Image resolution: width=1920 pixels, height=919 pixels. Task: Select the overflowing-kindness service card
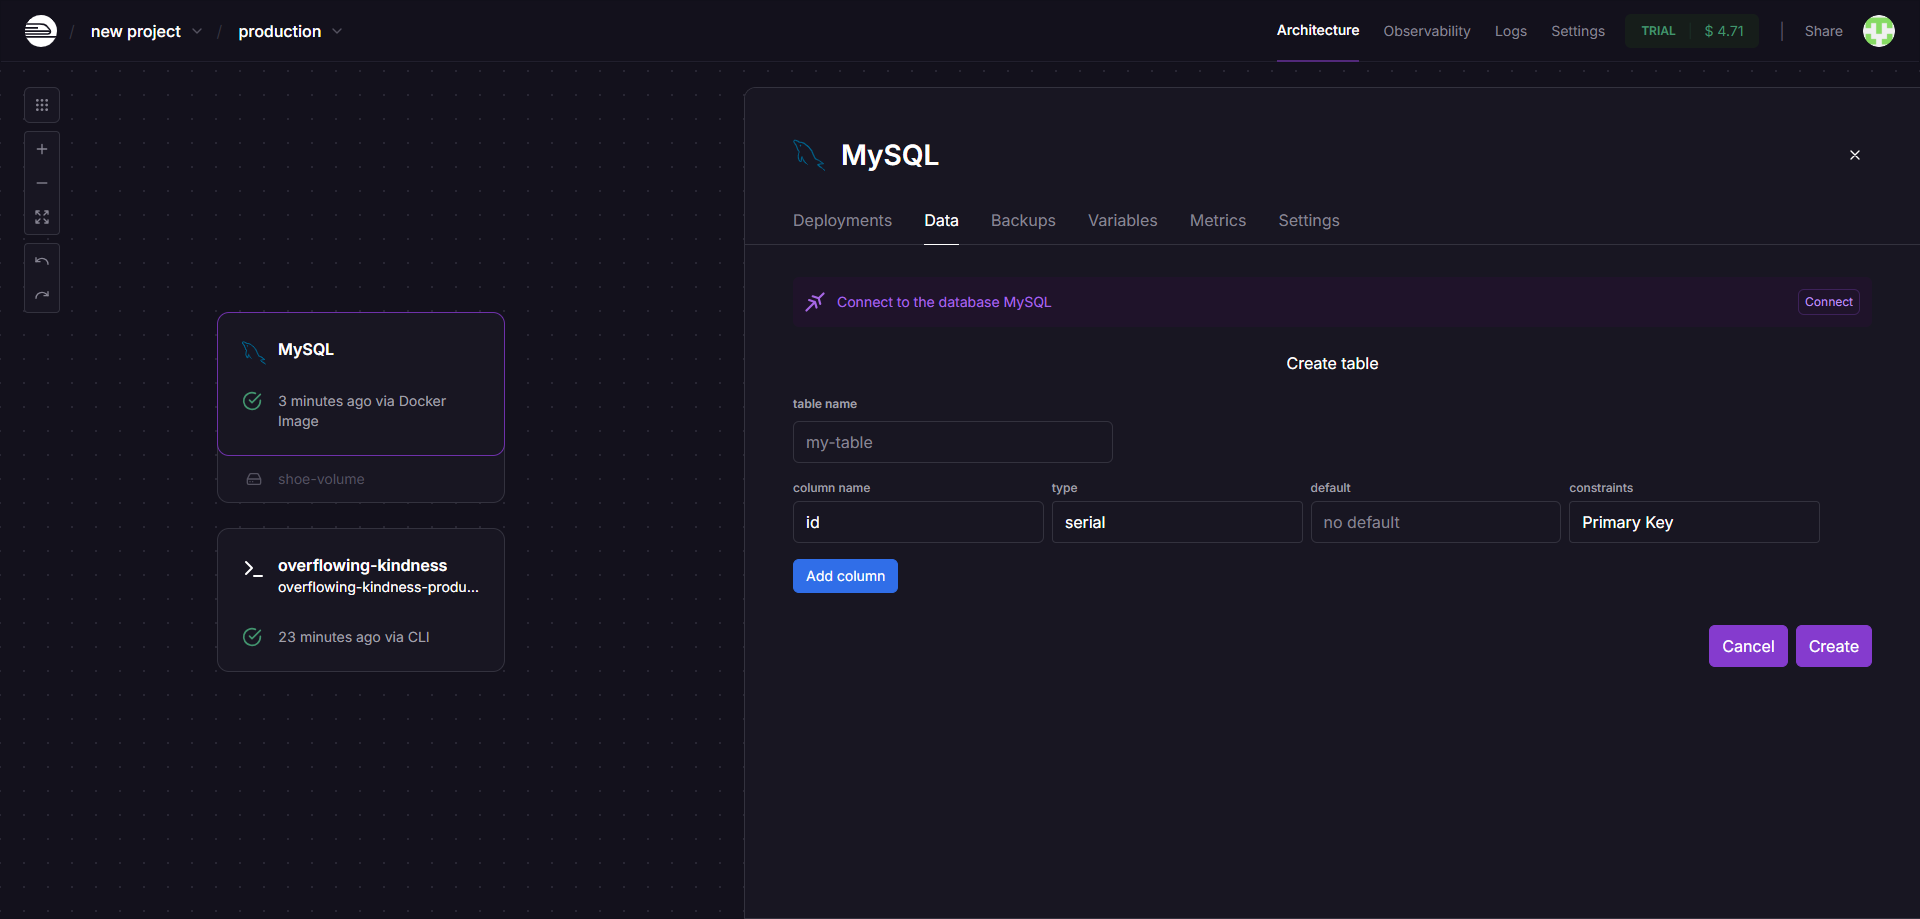click(361, 600)
